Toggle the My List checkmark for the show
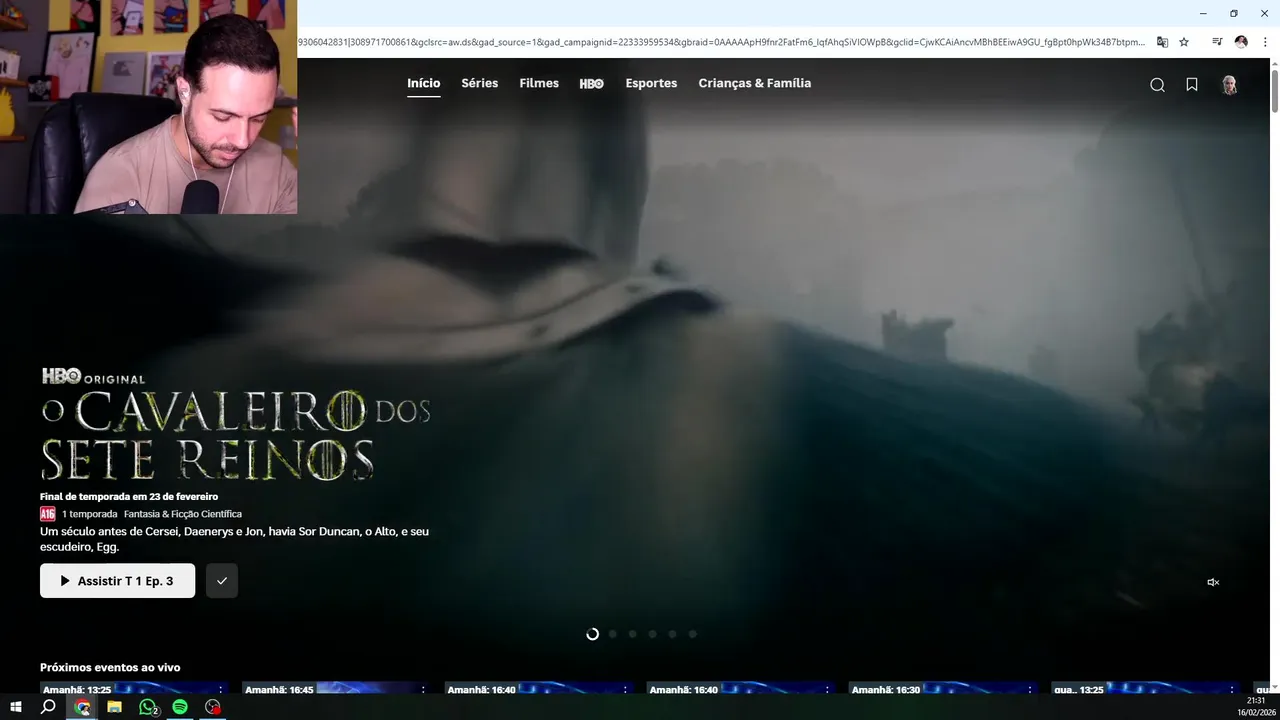This screenshot has height=720, width=1280. [222, 581]
